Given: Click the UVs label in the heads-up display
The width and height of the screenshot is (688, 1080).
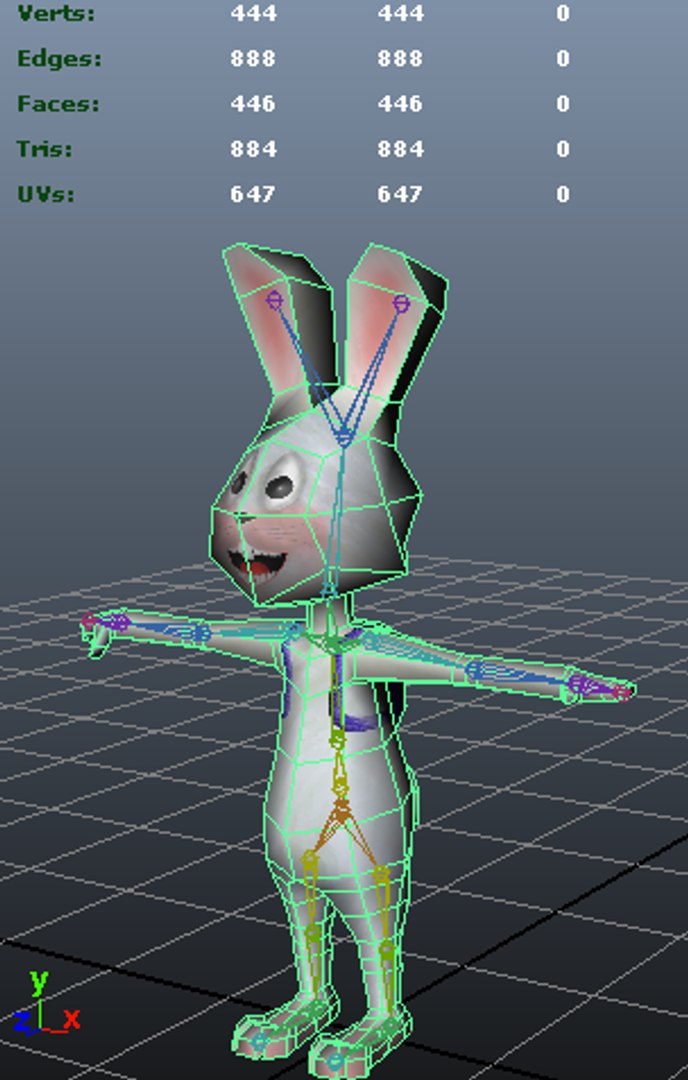Looking at the screenshot, I should point(45,194).
